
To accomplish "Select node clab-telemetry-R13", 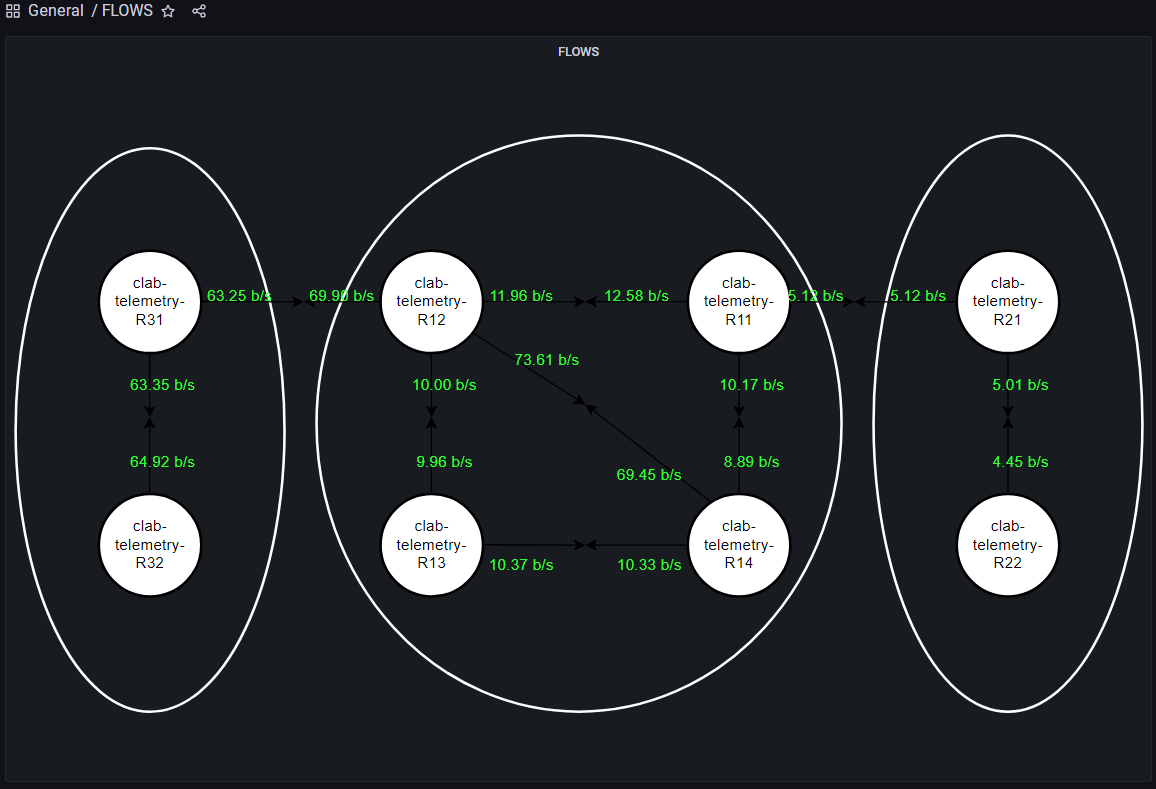I will pyautogui.click(x=431, y=545).
